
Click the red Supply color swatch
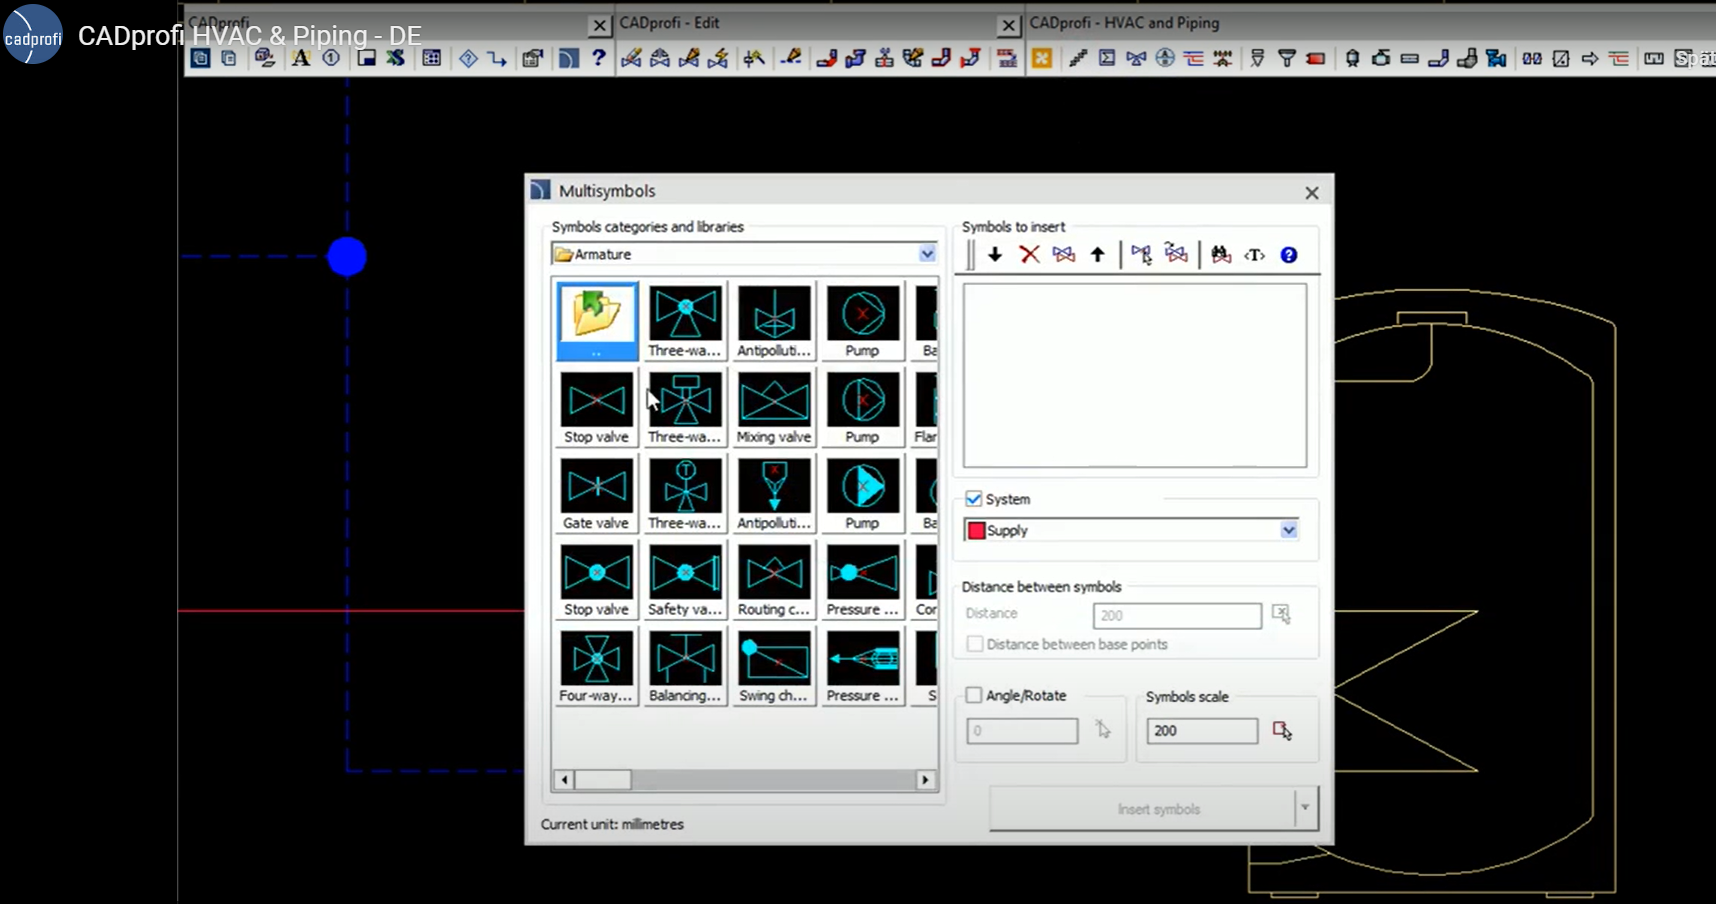[x=977, y=530]
